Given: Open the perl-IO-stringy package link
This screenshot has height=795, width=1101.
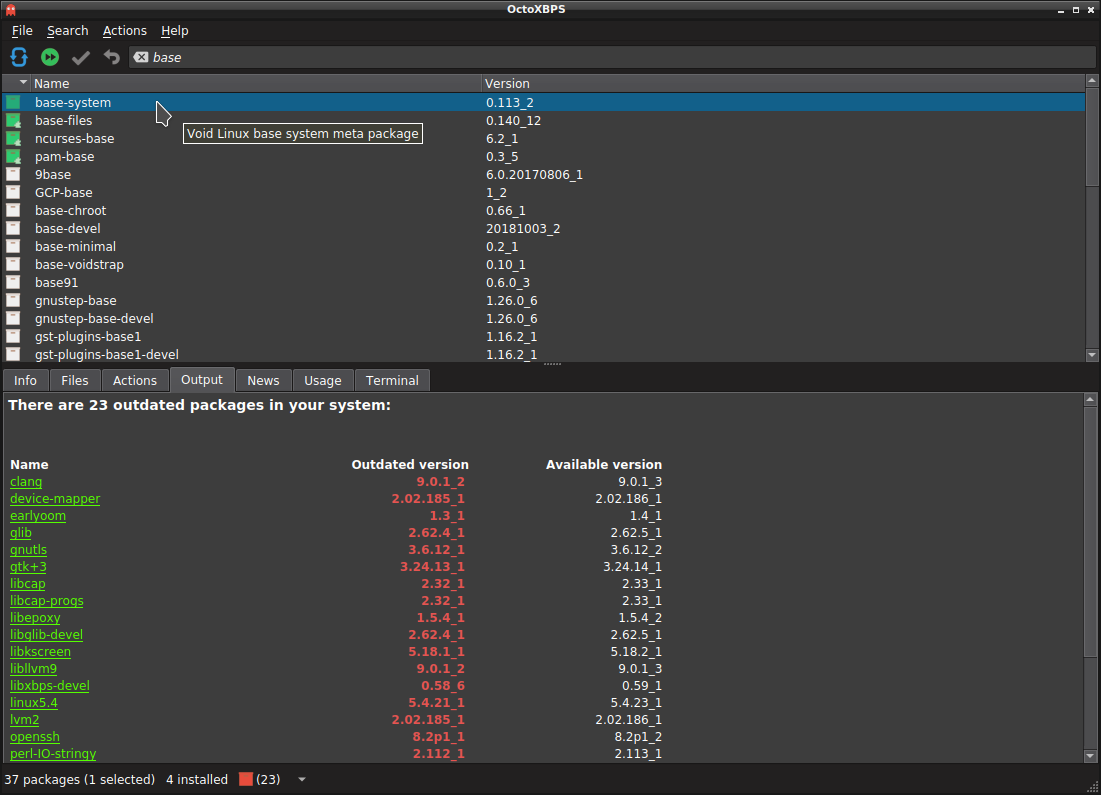Looking at the screenshot, I should tap(53, 753).
